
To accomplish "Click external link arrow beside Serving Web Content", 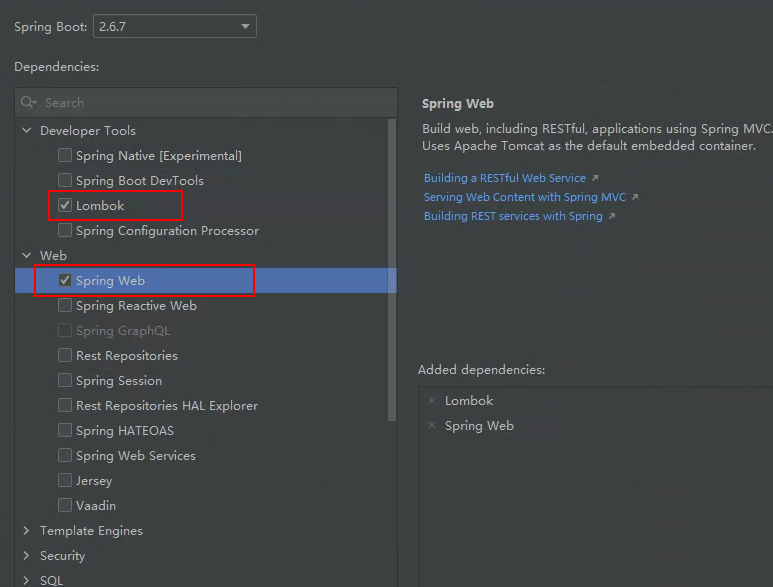I will pyautogui.click(x=635, y=198).
